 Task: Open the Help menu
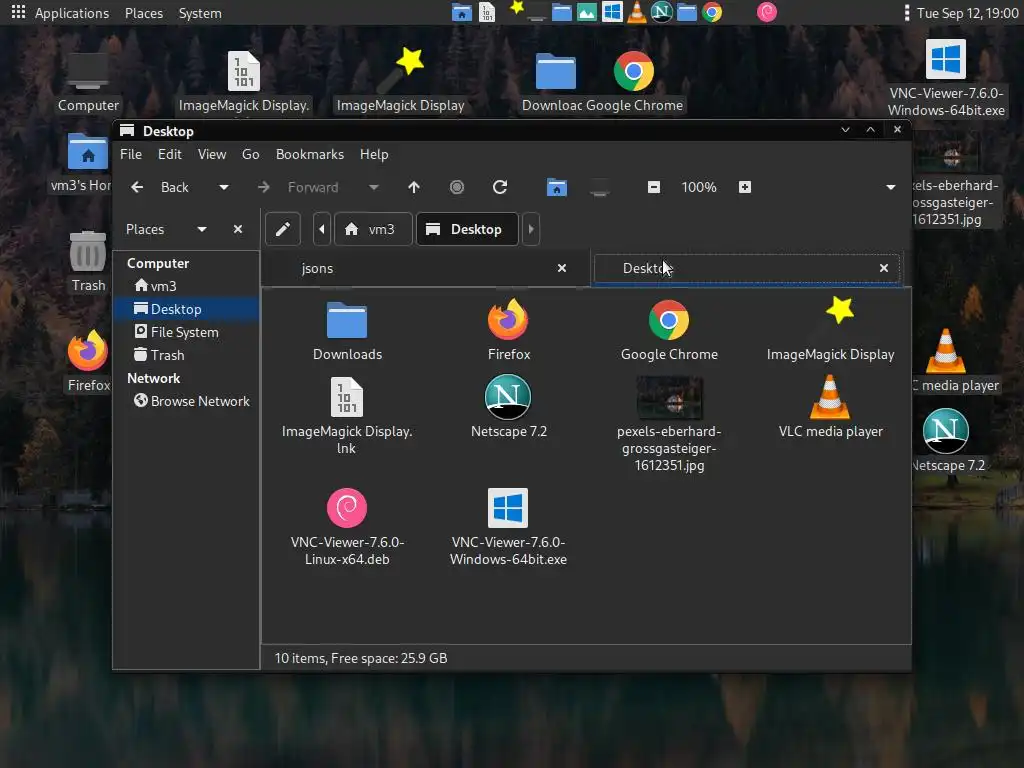tap(374, 155)
